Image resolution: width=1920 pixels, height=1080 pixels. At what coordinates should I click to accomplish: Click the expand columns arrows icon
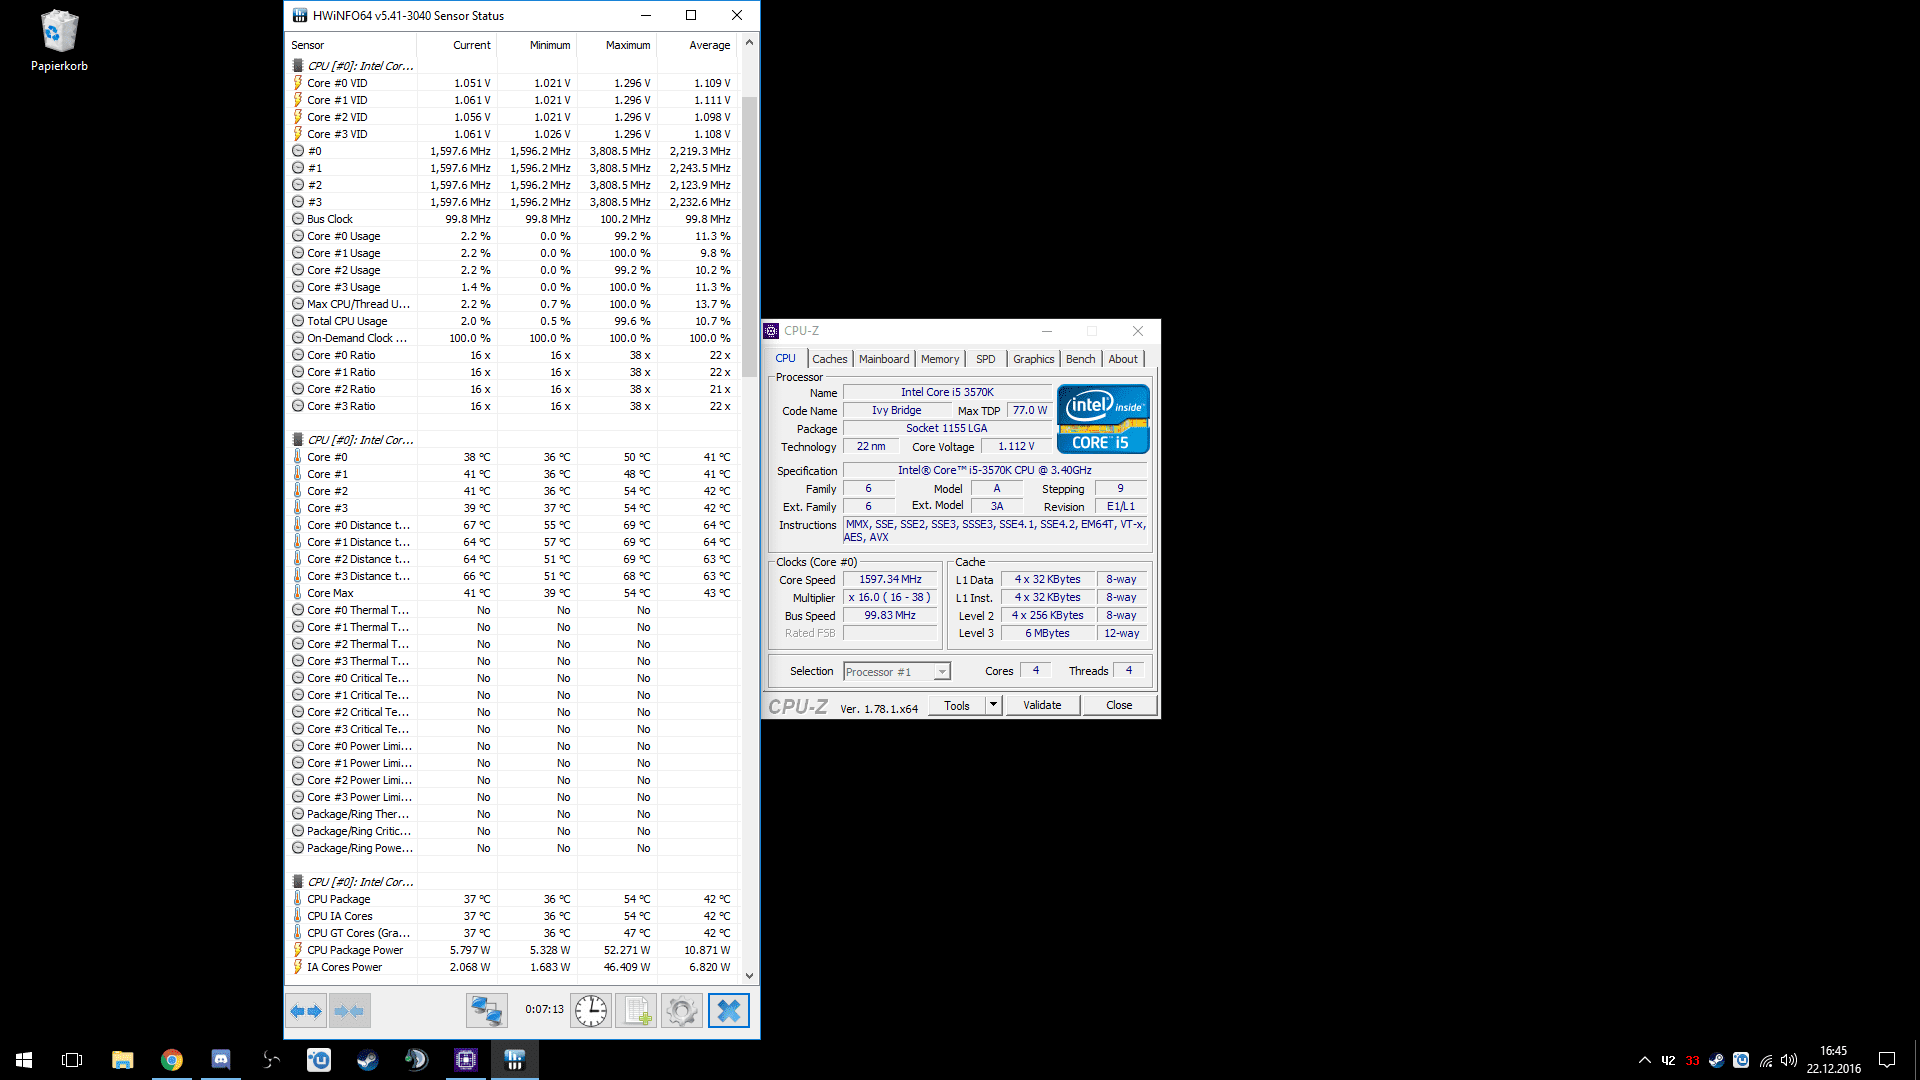tap(306, 1011)
